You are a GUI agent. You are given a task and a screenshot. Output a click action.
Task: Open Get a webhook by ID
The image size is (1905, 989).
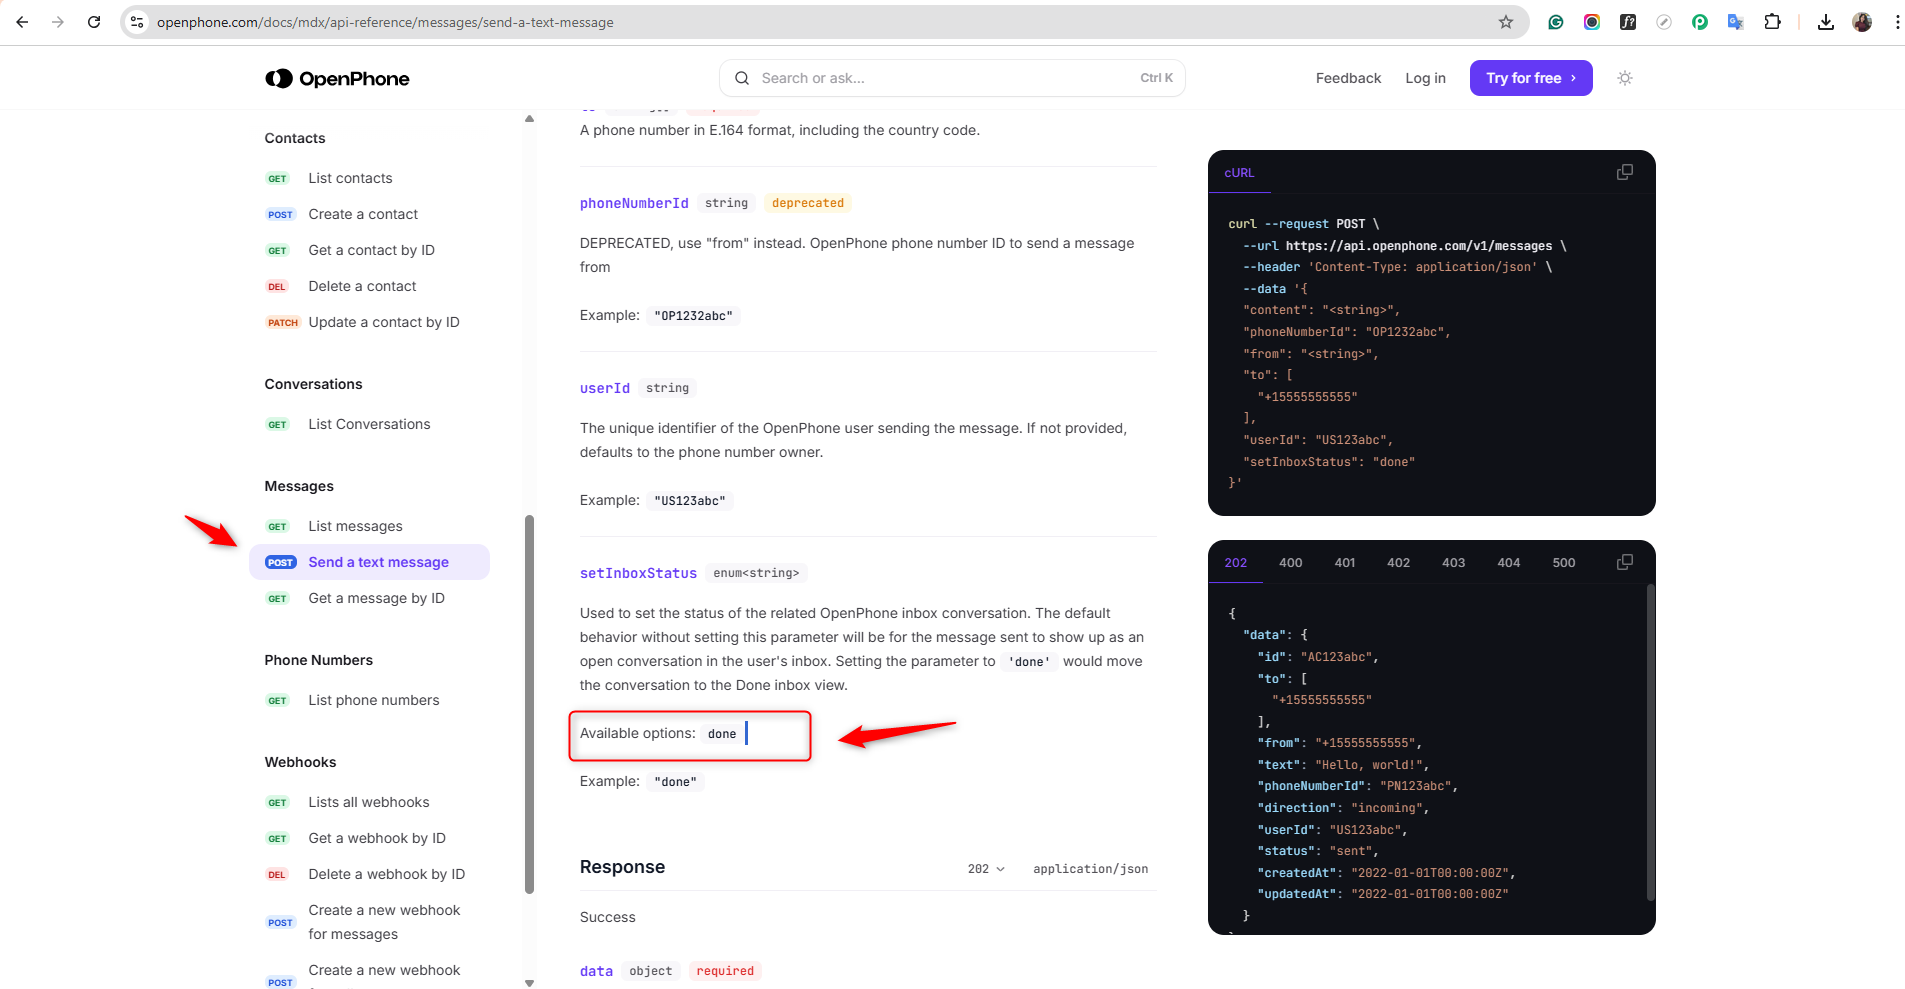point(377,838)
